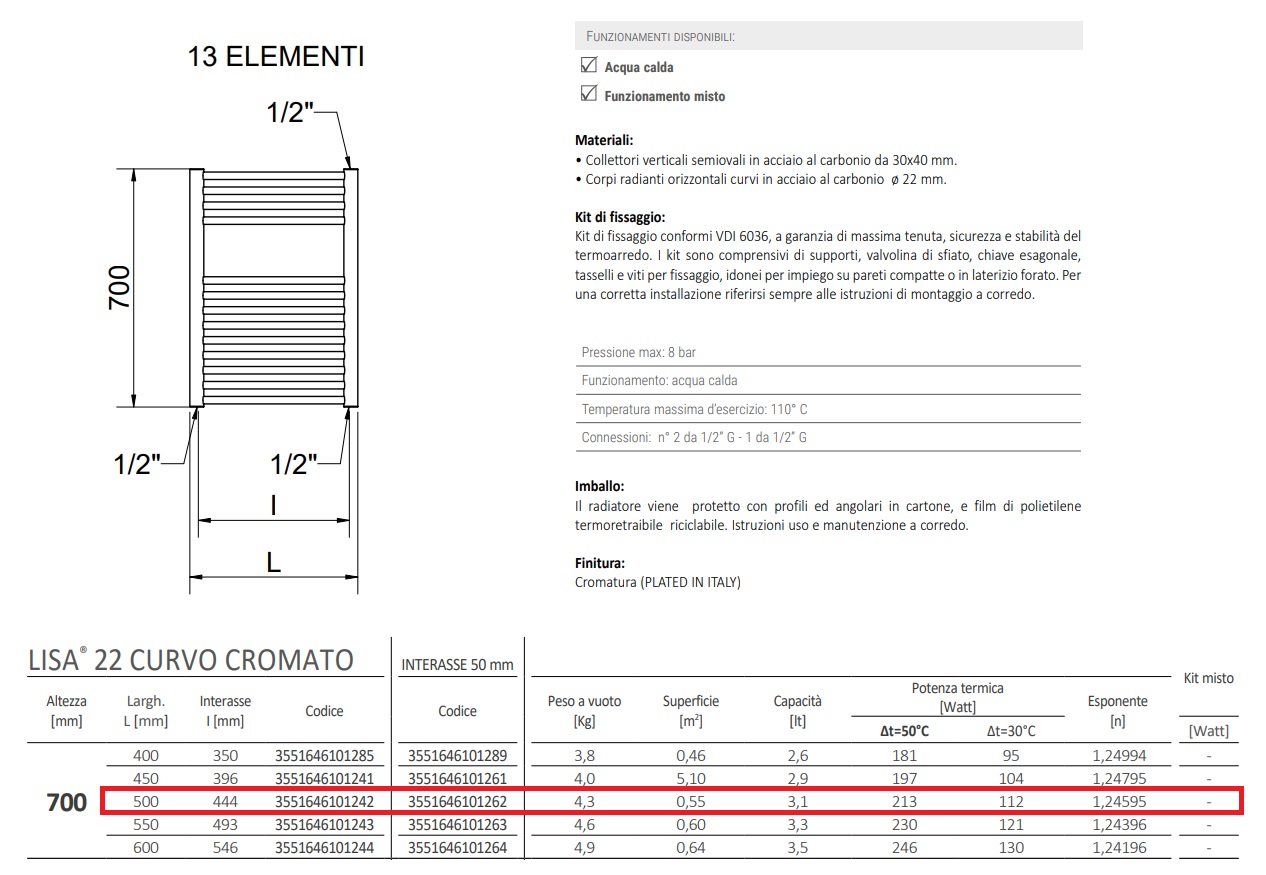The width and height of the screenshot is (1266, 875).
Task: Select the Funzionamenti disponibili header bar
Action: [828, 36]
